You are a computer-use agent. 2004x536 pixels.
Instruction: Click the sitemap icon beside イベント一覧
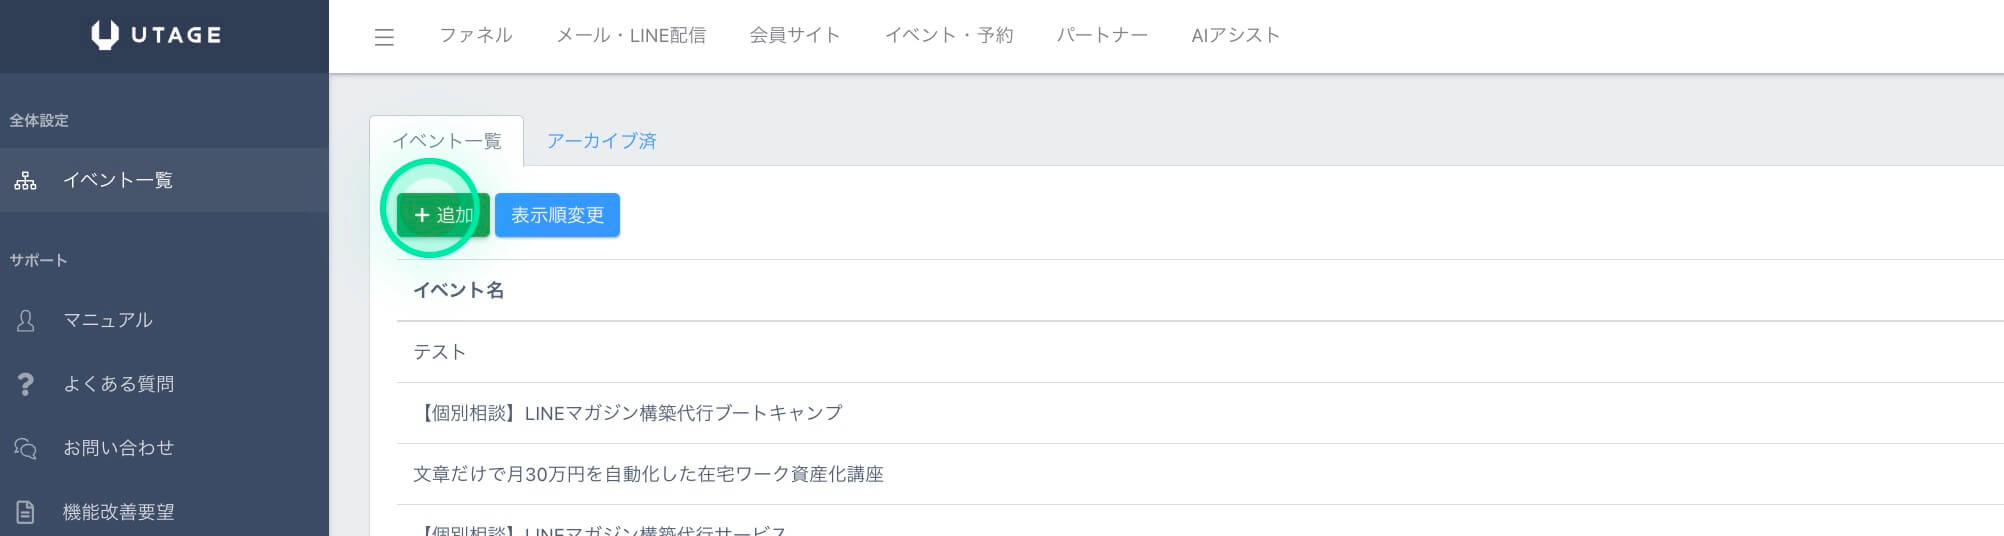coord(25,181)
